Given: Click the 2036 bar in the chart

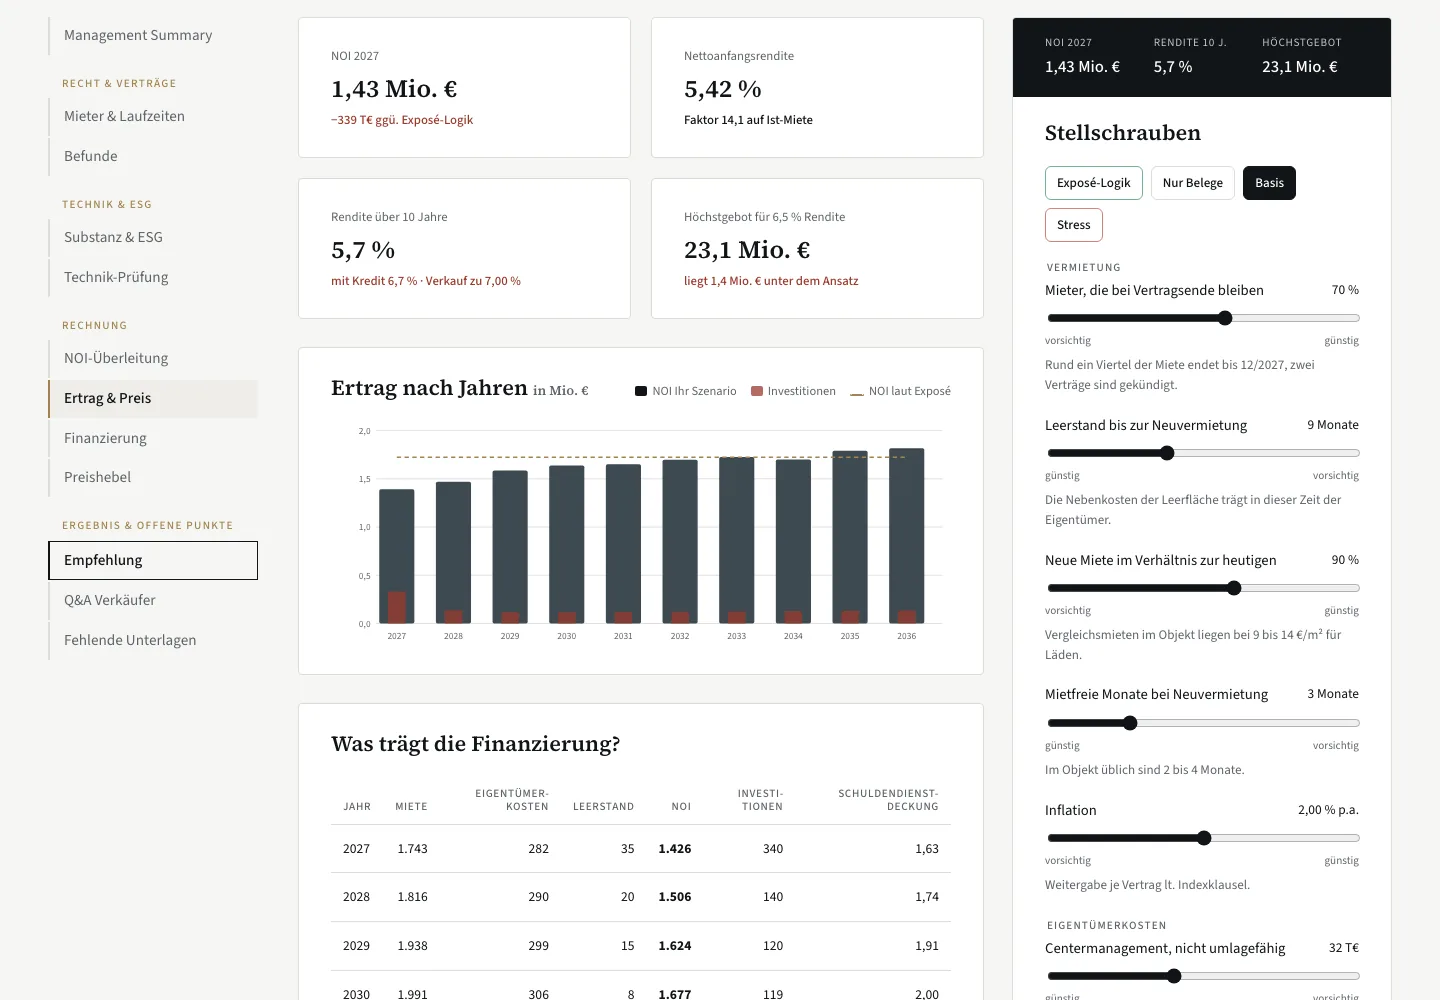Looking at the screenshot, I should click(x=907, y=536).
